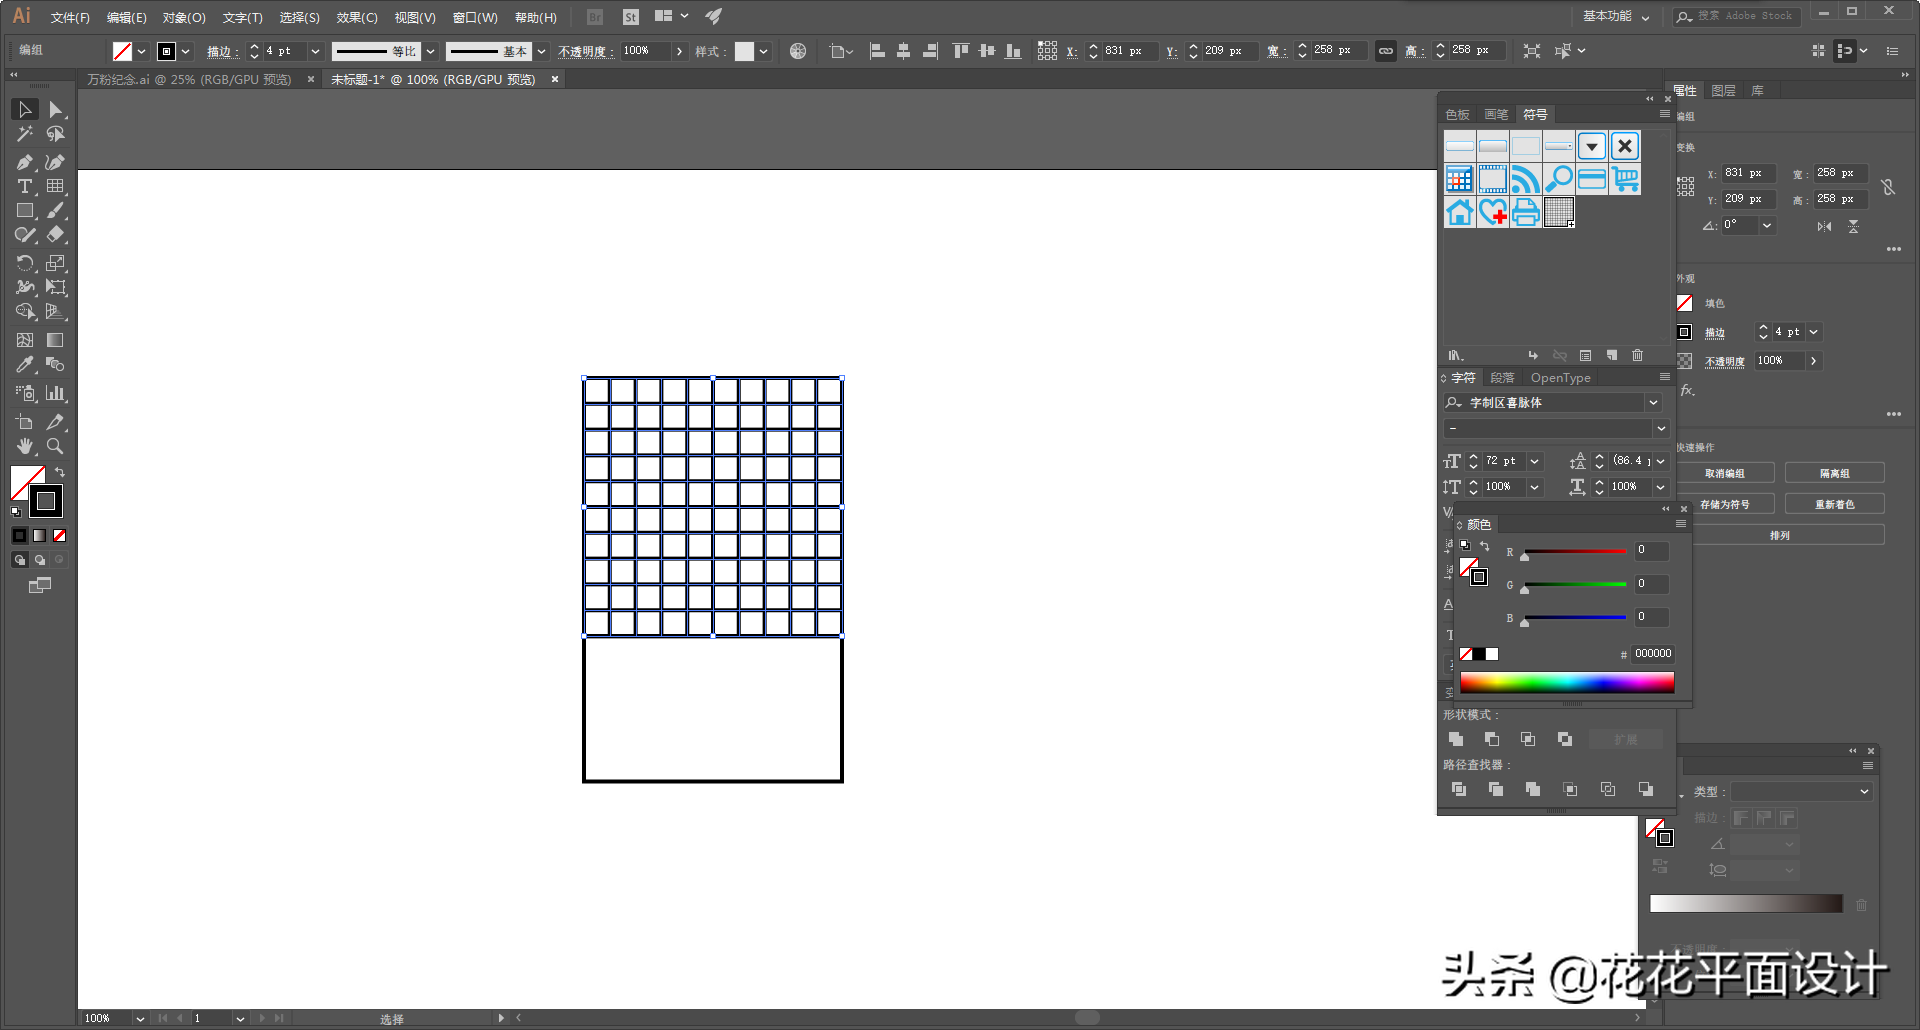Pick a color from the spectrum bar
1920x1030 pixels.
pos(1567,683)
